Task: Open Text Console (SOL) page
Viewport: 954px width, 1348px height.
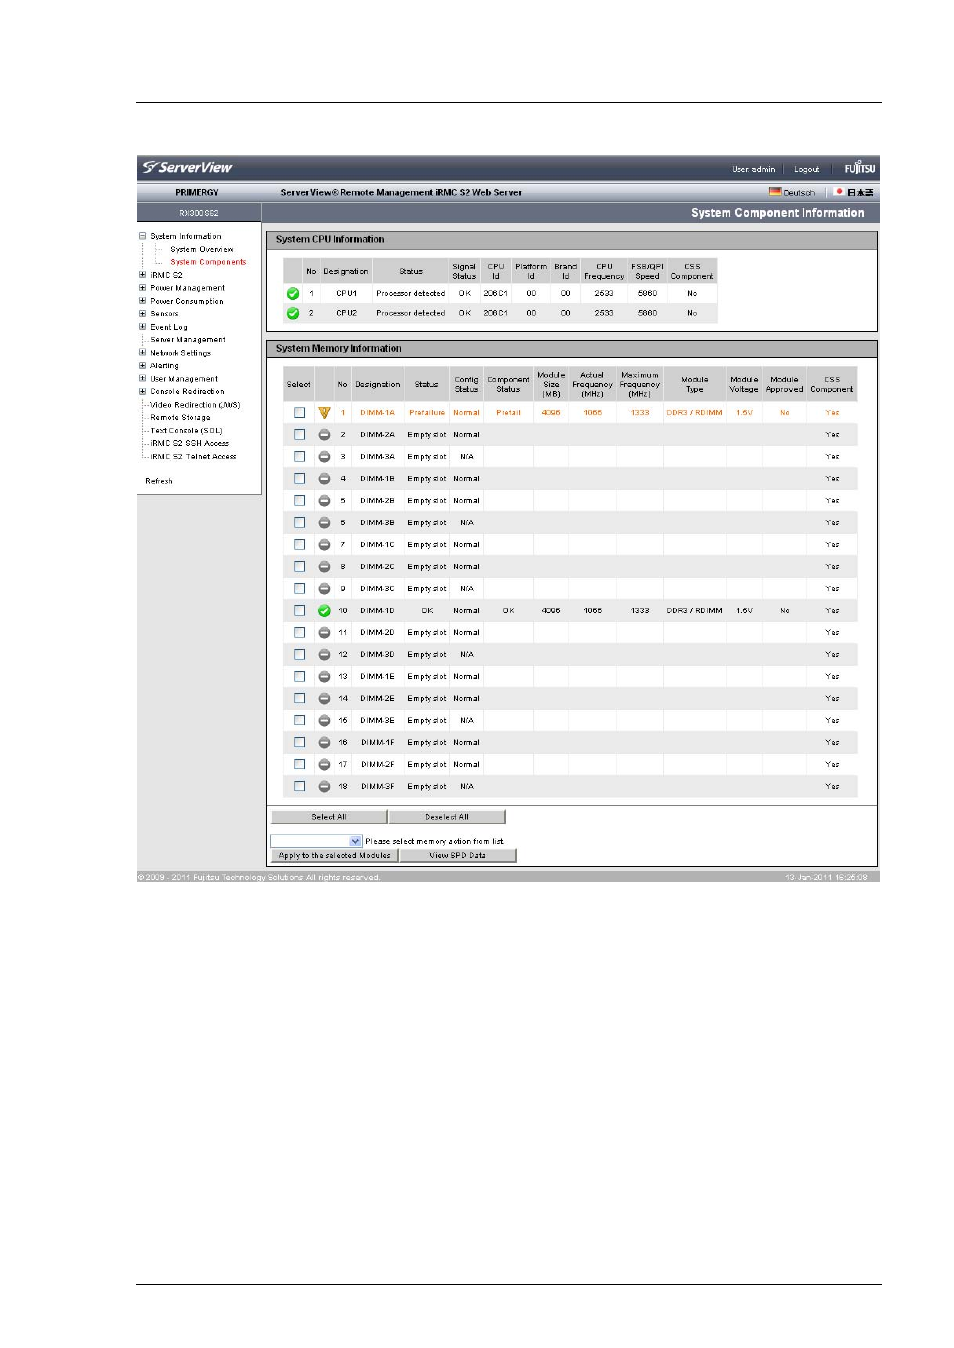Action: [186, 431]
